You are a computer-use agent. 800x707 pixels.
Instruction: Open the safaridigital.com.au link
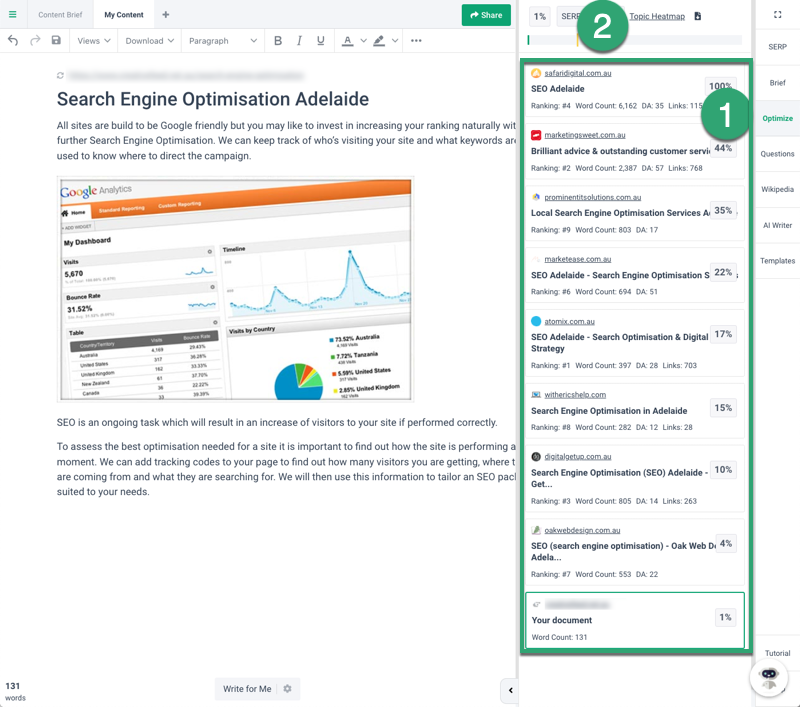578,73
